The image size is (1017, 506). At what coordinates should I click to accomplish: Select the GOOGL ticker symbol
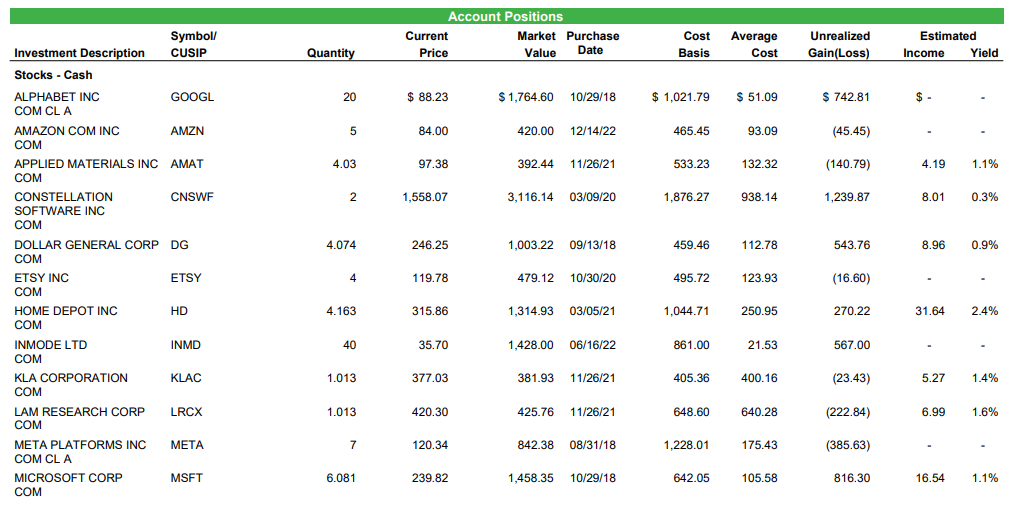pos(192,97)
